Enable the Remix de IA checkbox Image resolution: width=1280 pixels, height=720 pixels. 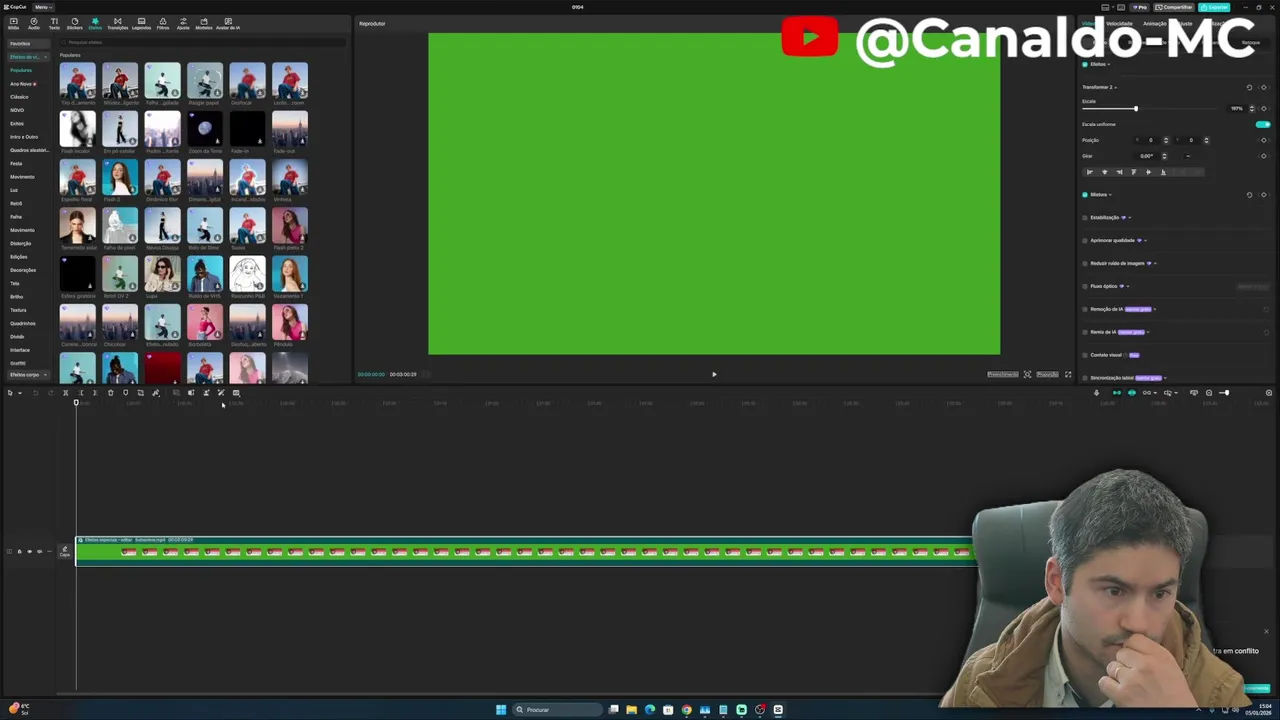(x=1085, y=332)
